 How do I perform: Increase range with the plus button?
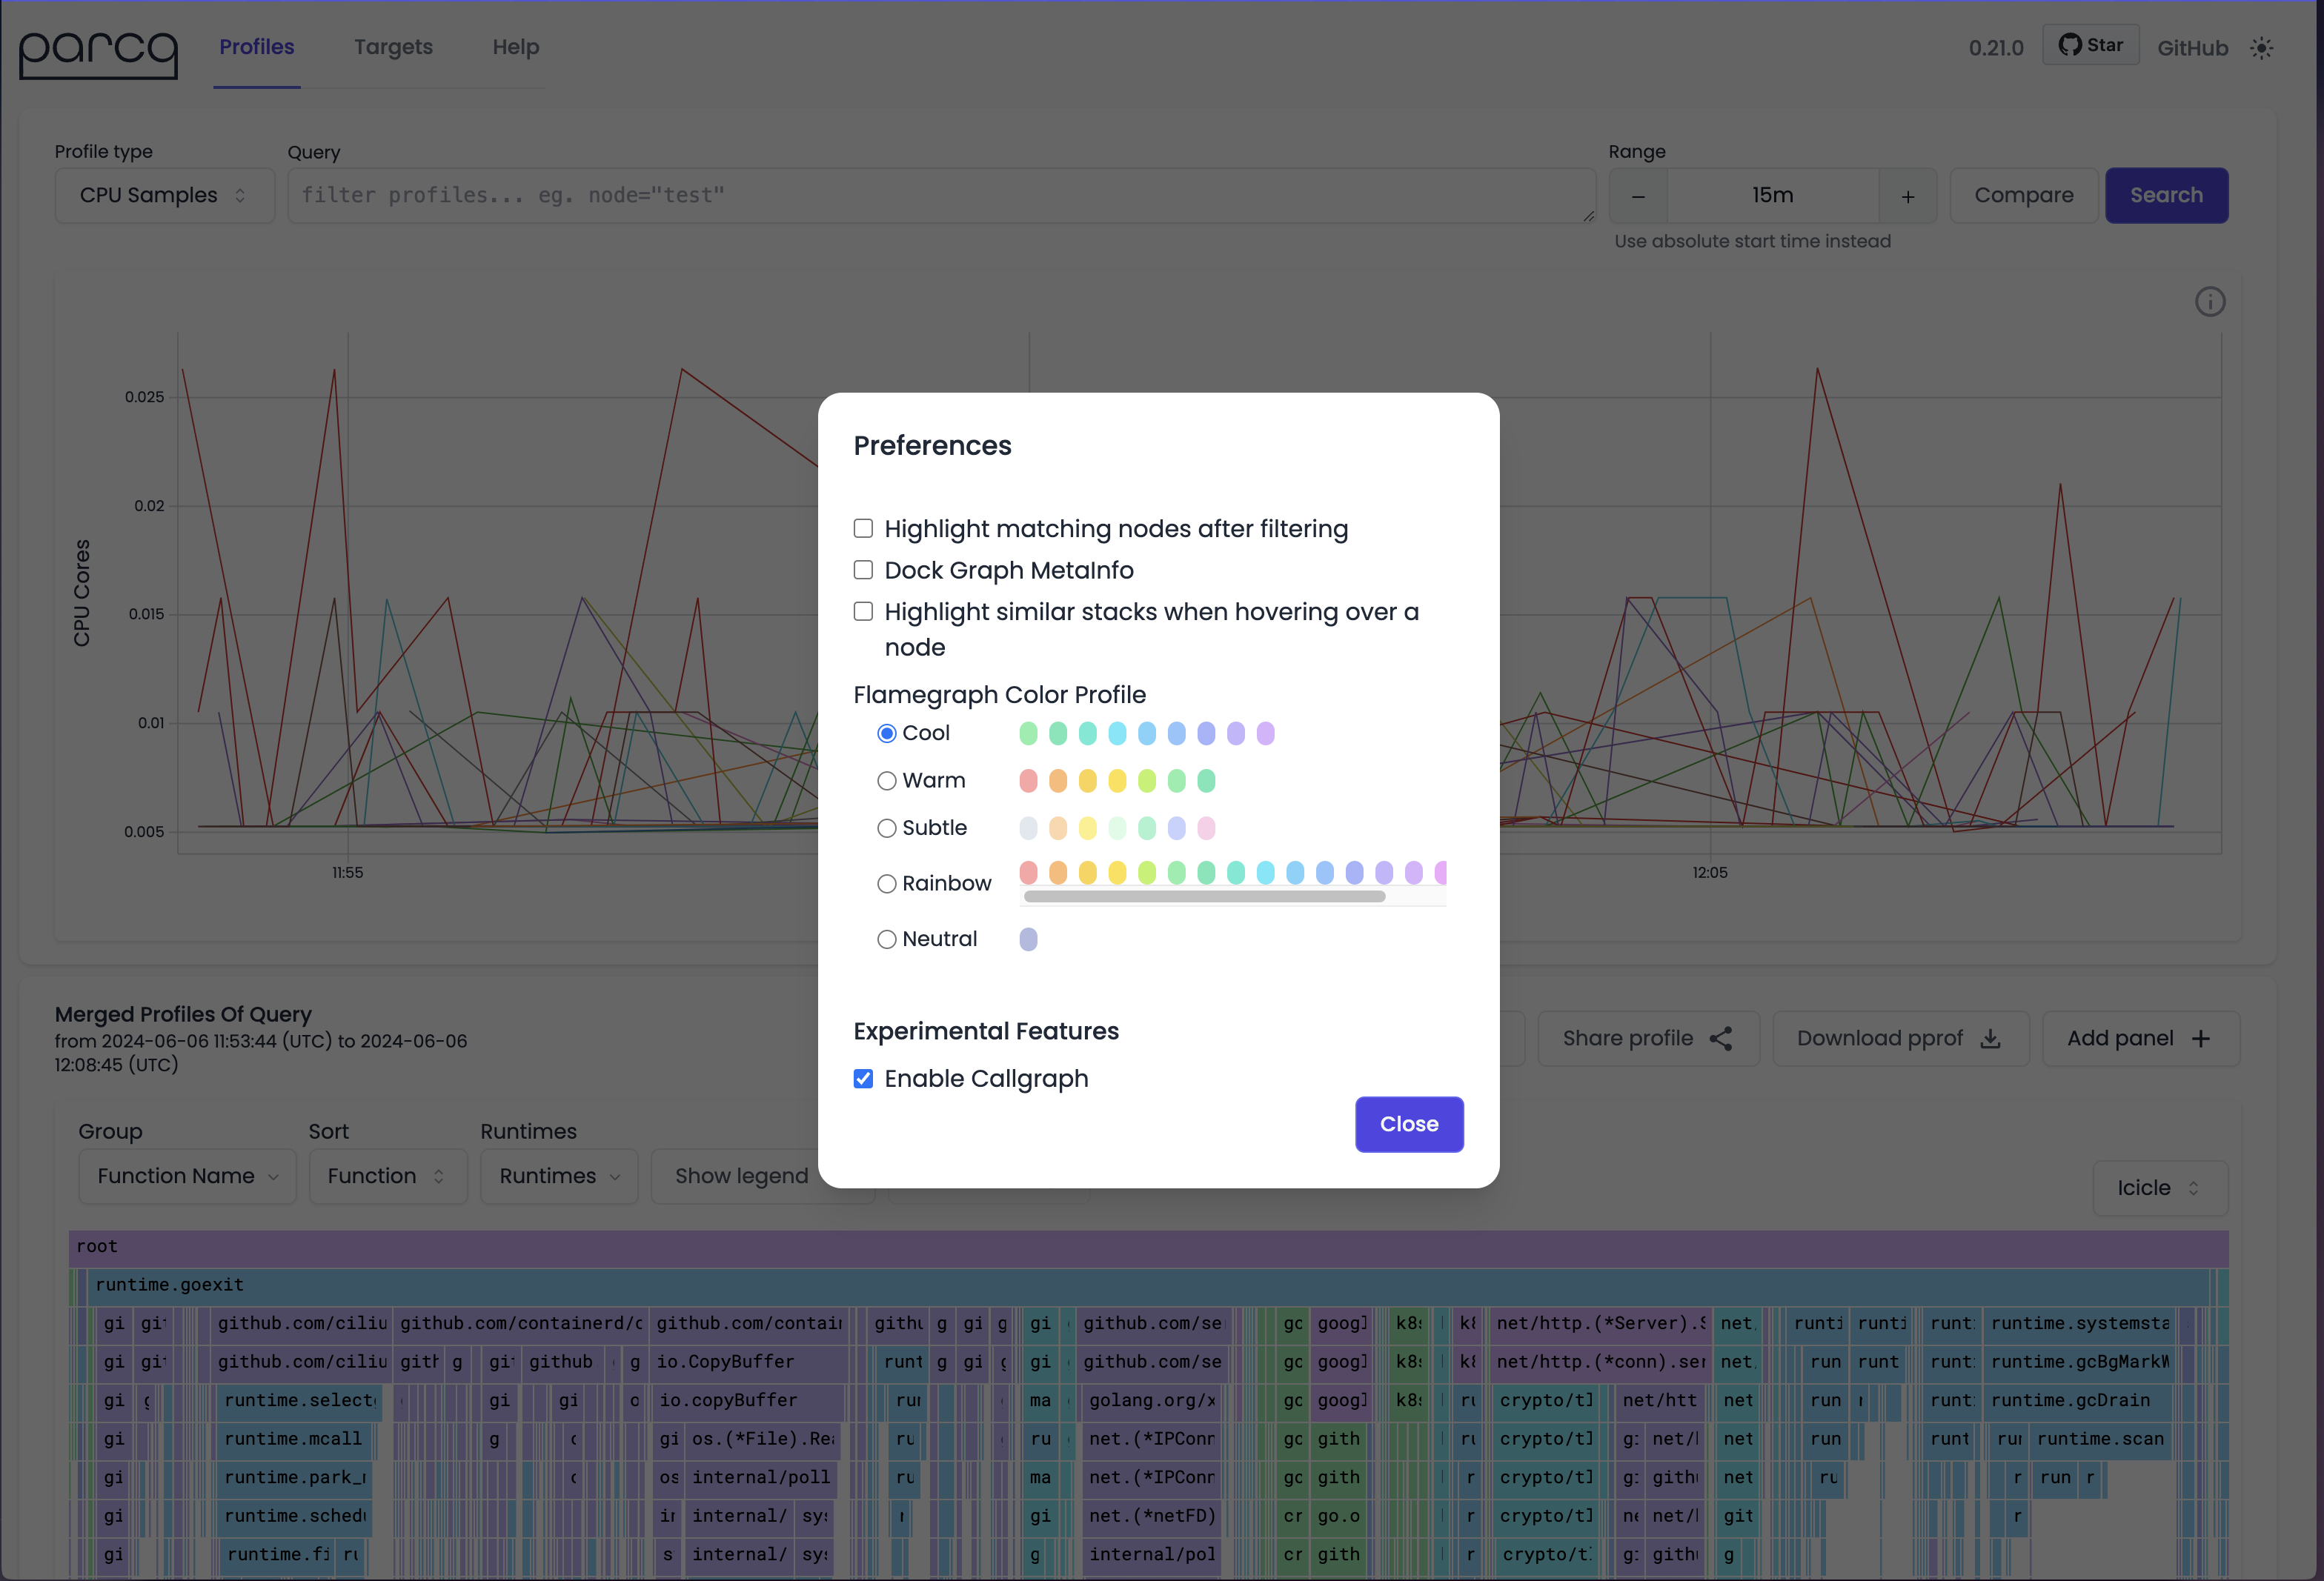[x=1908, y=196]
